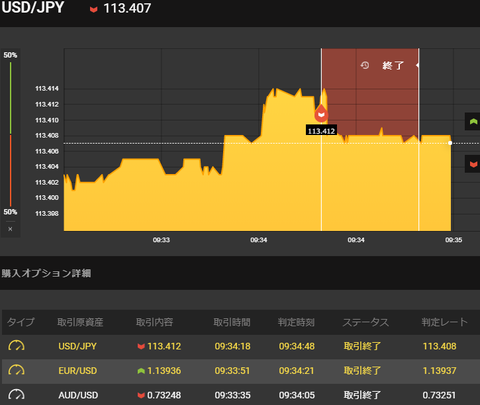
Task: Click the clock history icon next to 終了
Action: (365, 65)
